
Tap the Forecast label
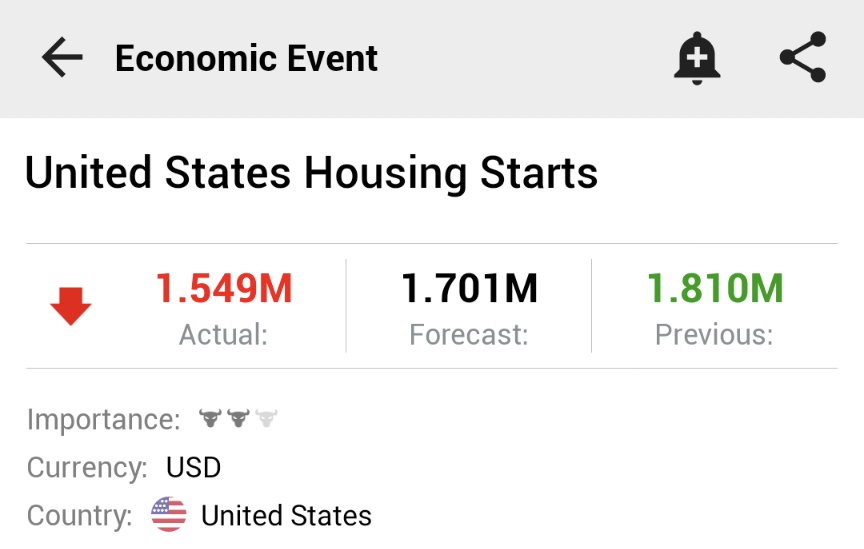(468, 334)
